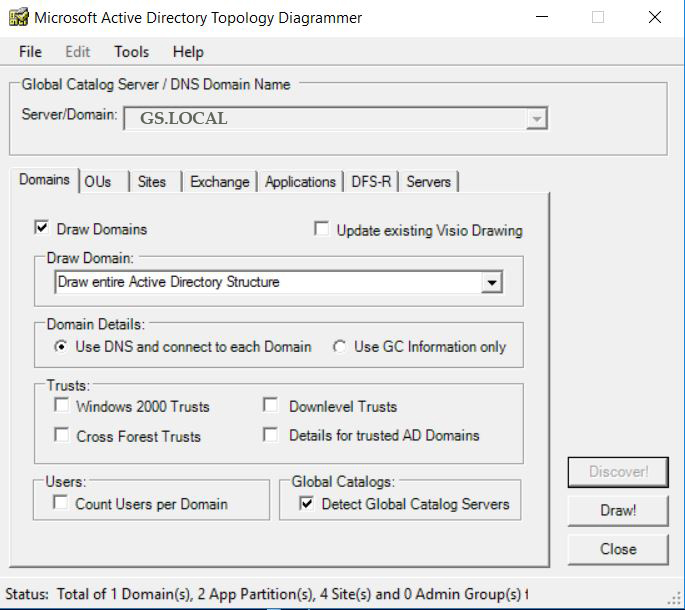This screenshot has height=610, width=685.
Task: Enable Windows 2000 Trusts checkbox
Action: 61,405
